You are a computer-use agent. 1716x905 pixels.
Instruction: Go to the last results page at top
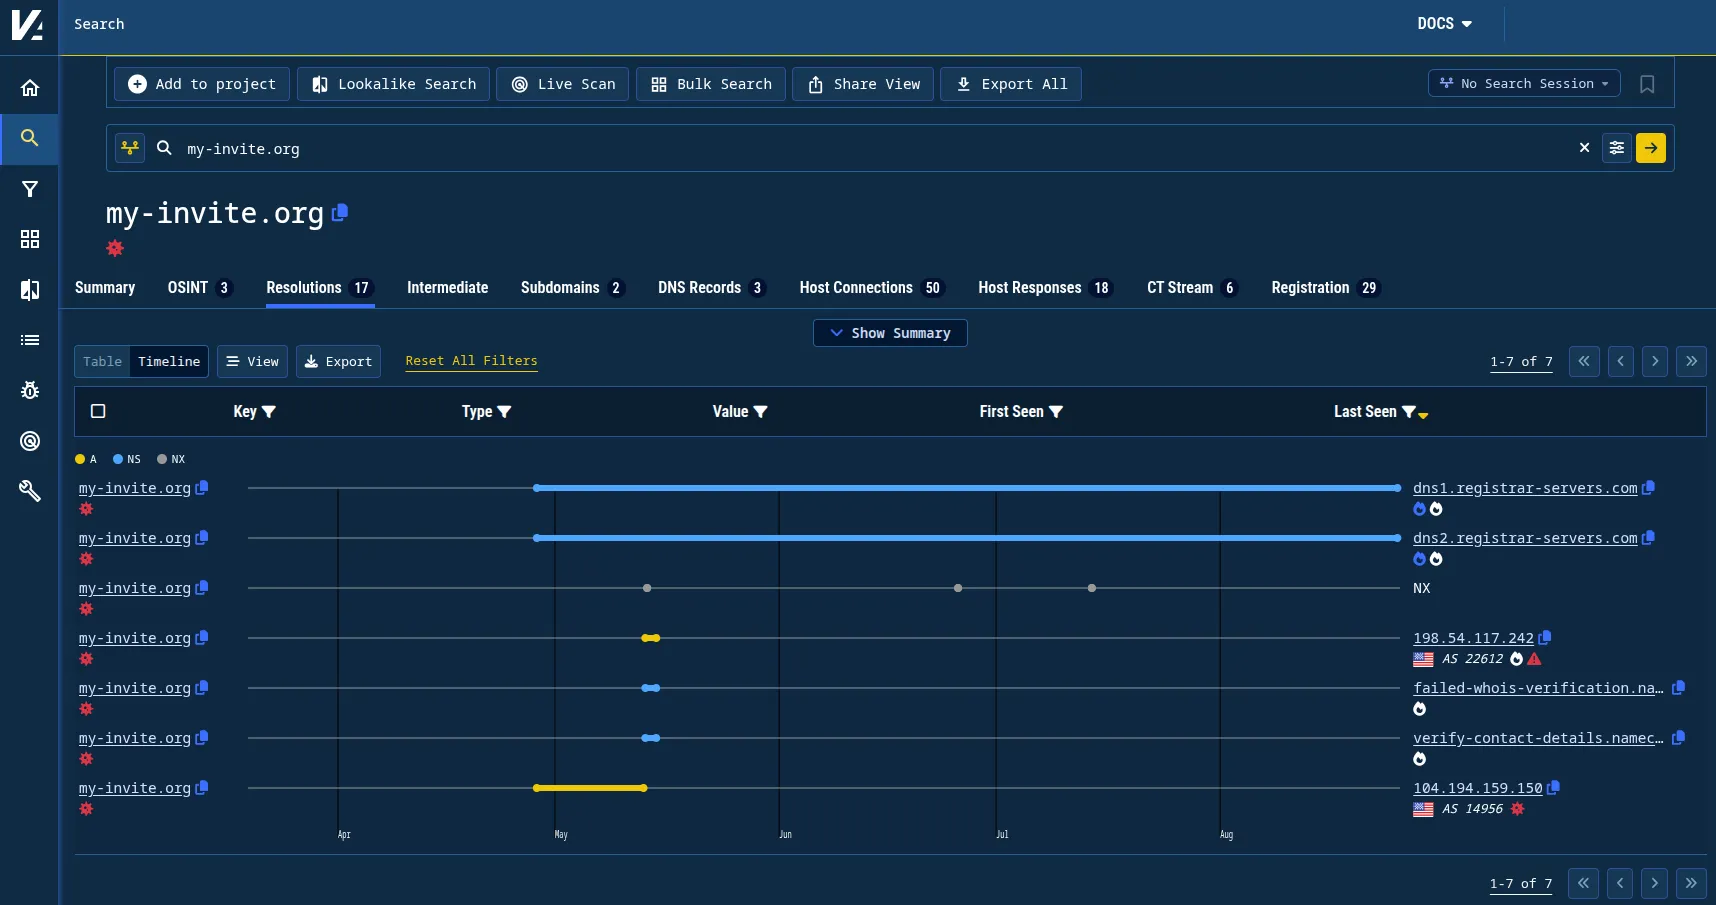coord(1691,361)
